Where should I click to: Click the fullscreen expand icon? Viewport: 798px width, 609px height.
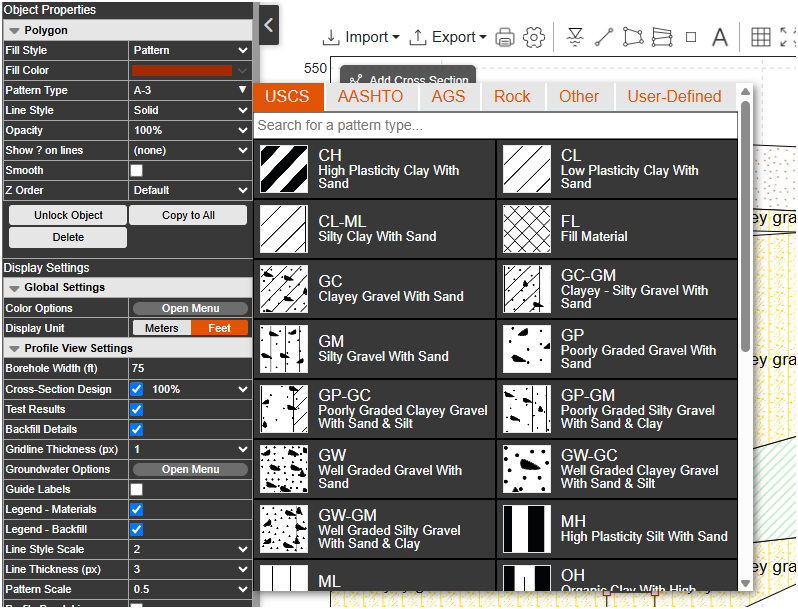pyautogui.click(x=789, y=37)
